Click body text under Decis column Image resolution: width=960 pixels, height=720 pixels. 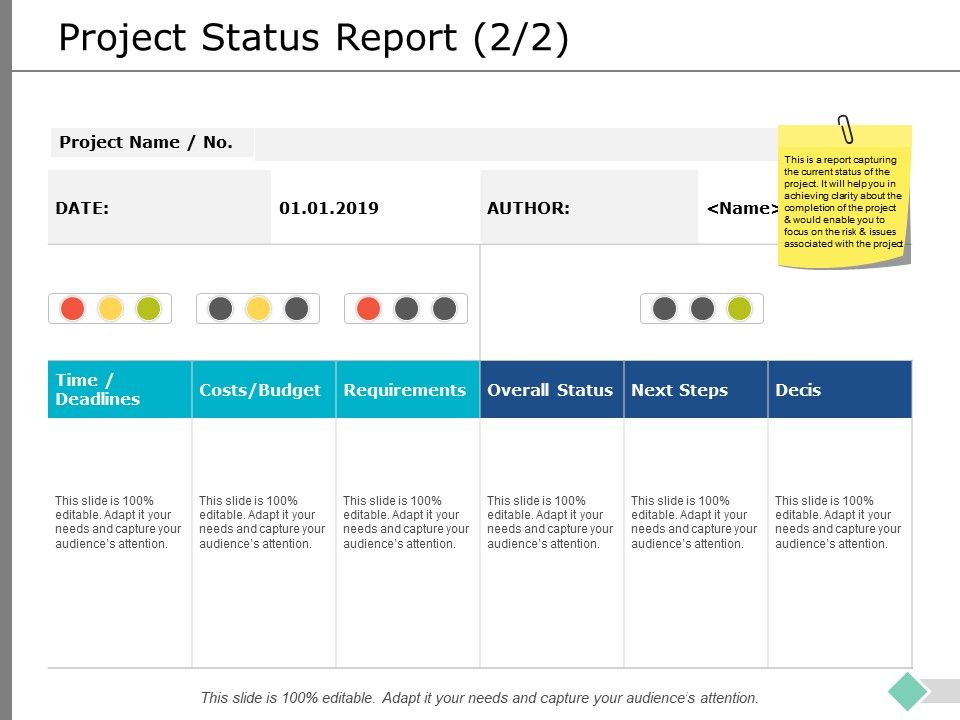(838, 522)
